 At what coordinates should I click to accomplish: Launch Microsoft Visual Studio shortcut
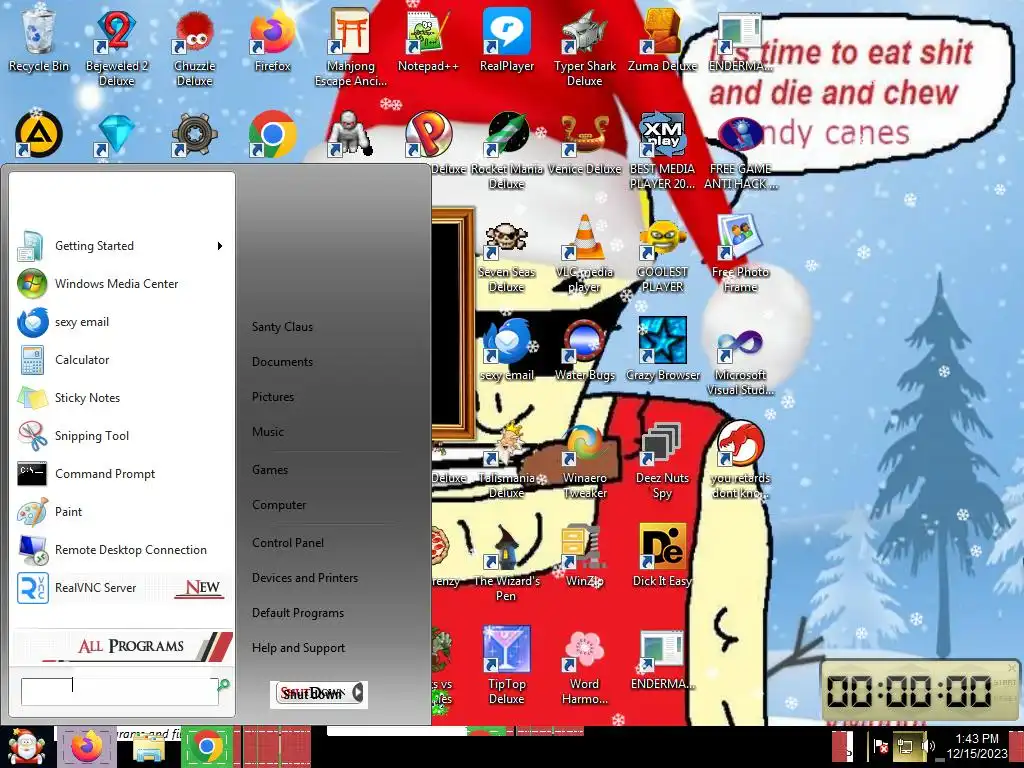pos(741,359)
